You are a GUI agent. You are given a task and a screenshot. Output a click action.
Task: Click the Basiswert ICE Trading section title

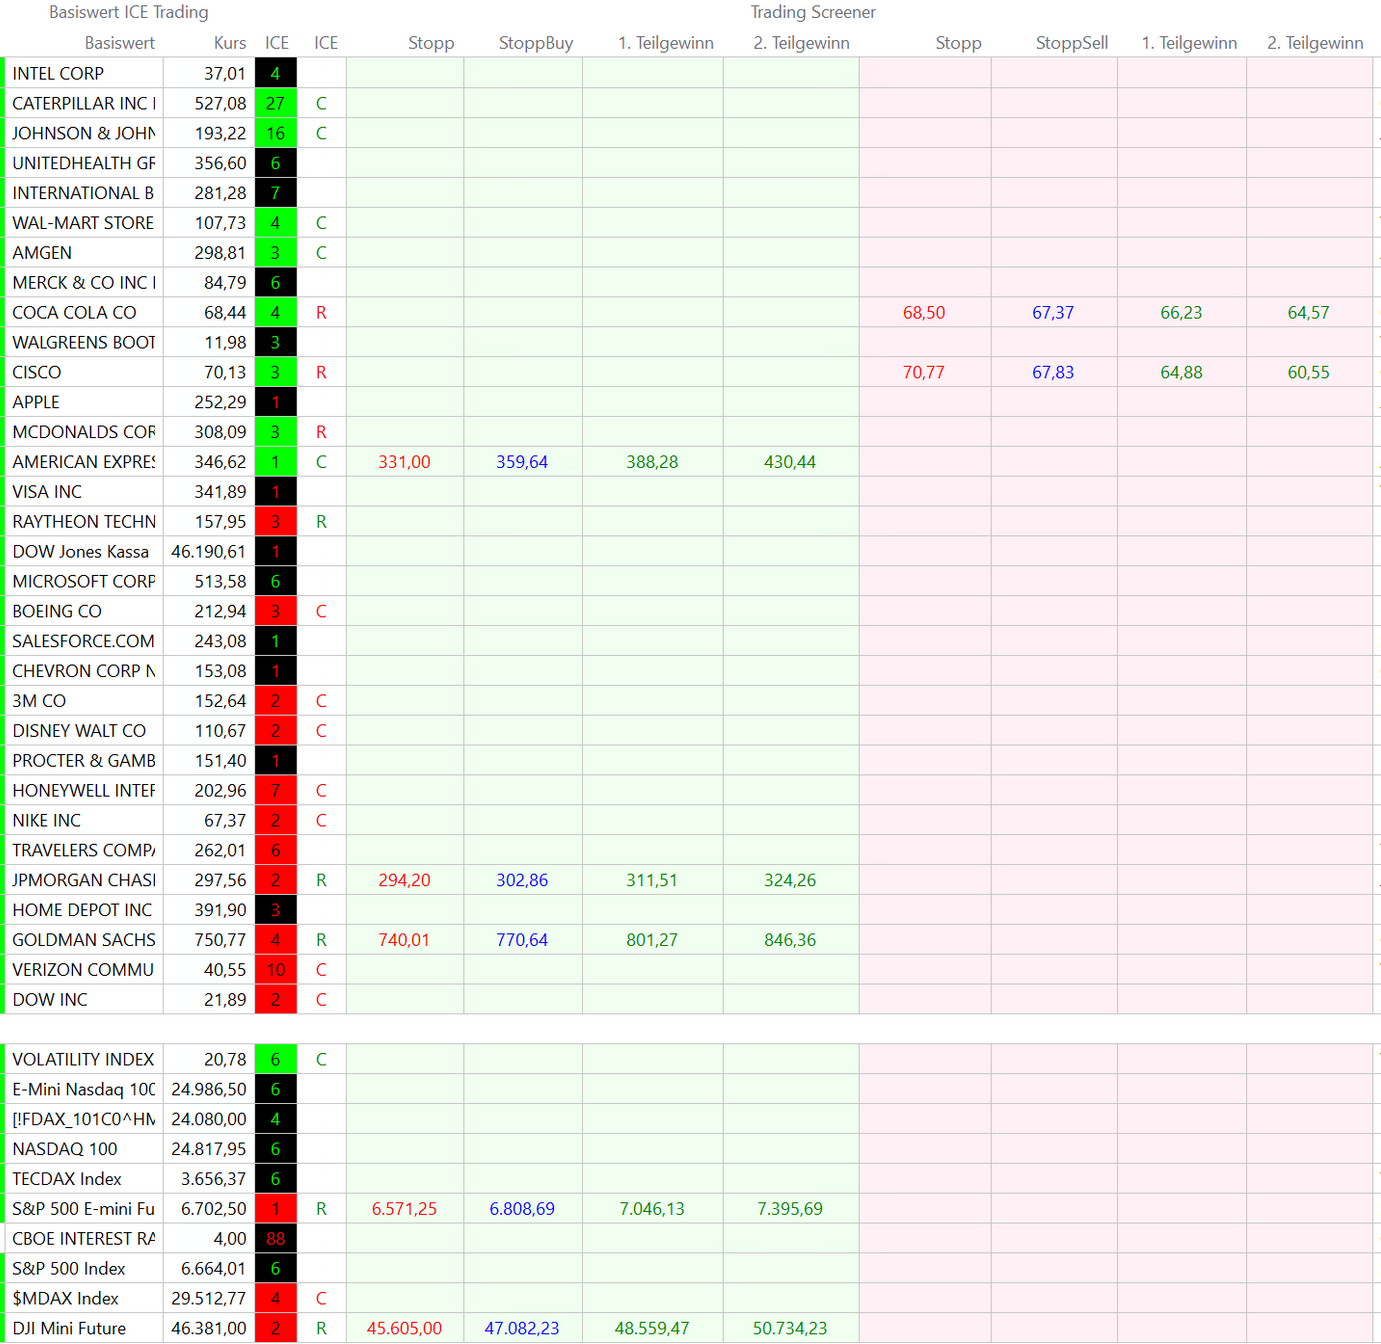click(x=129, y=12)
